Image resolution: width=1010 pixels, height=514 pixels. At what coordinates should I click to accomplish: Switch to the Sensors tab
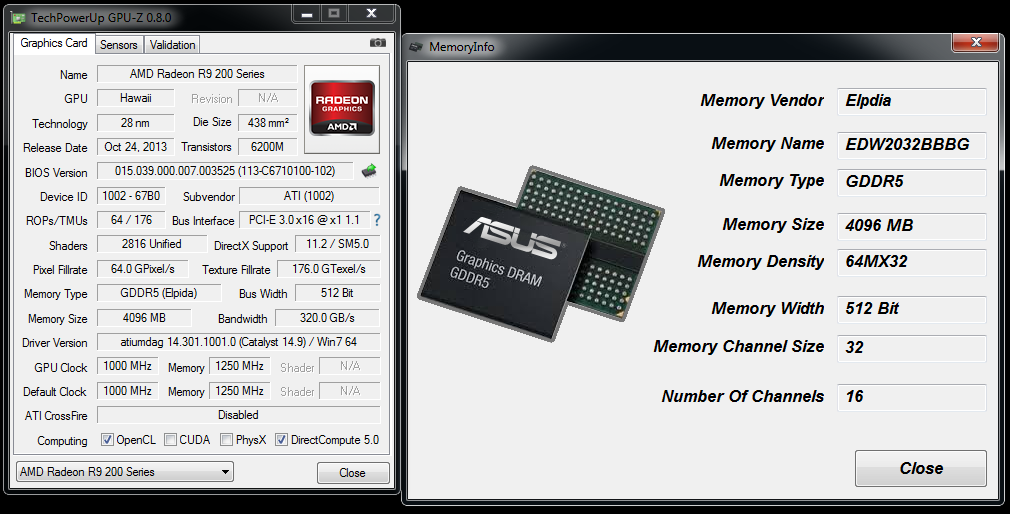(119, 44)
